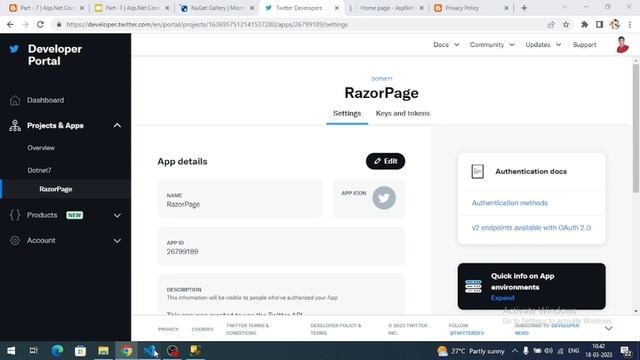Open Authentication methods link

click(509, 203)
